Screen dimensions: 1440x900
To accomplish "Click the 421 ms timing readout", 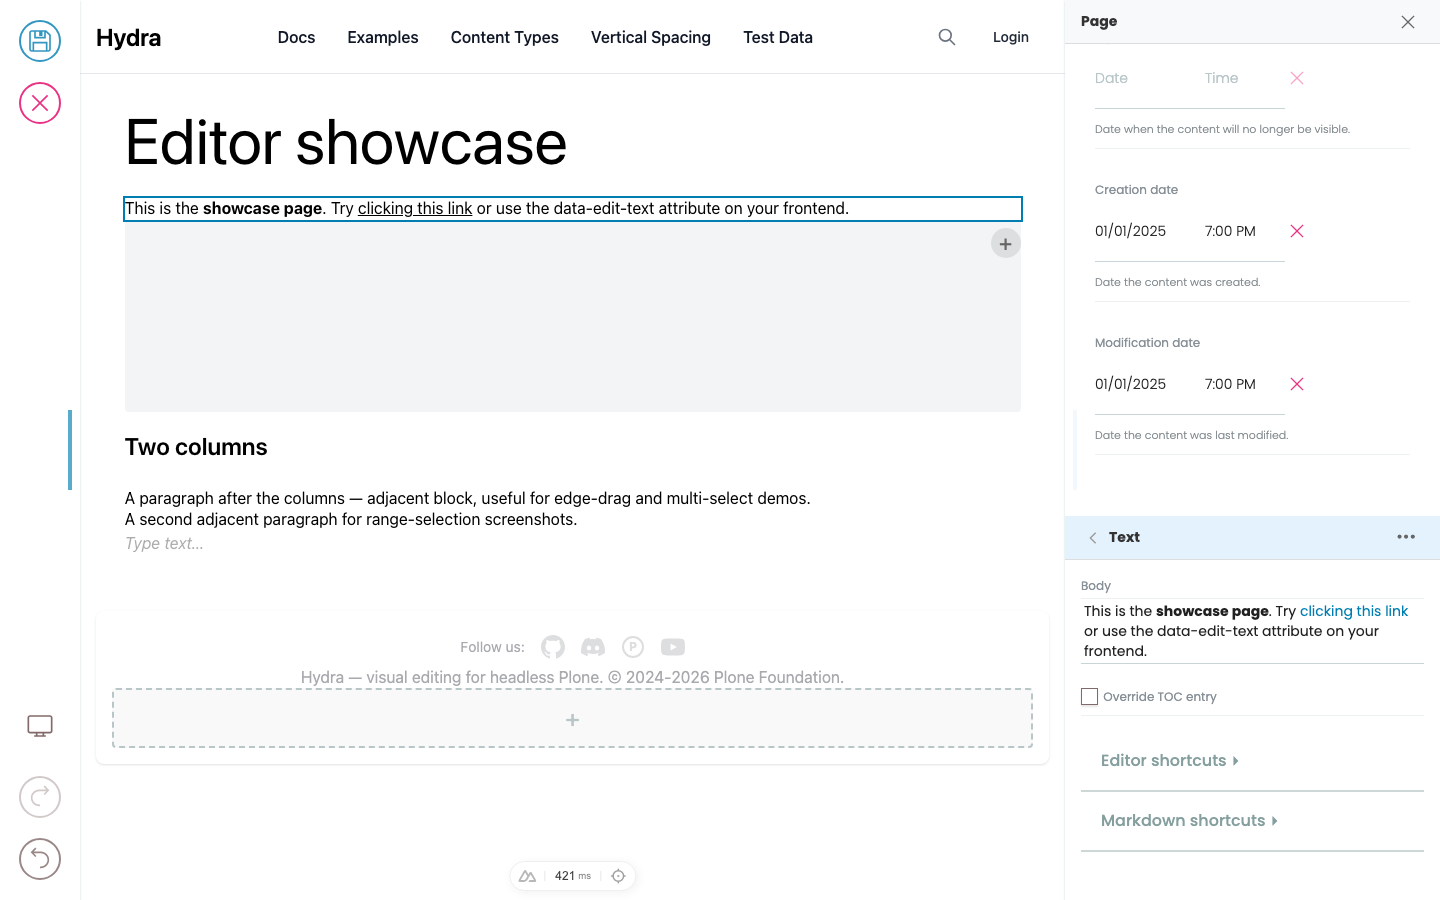I will click(x=573, y=876).
